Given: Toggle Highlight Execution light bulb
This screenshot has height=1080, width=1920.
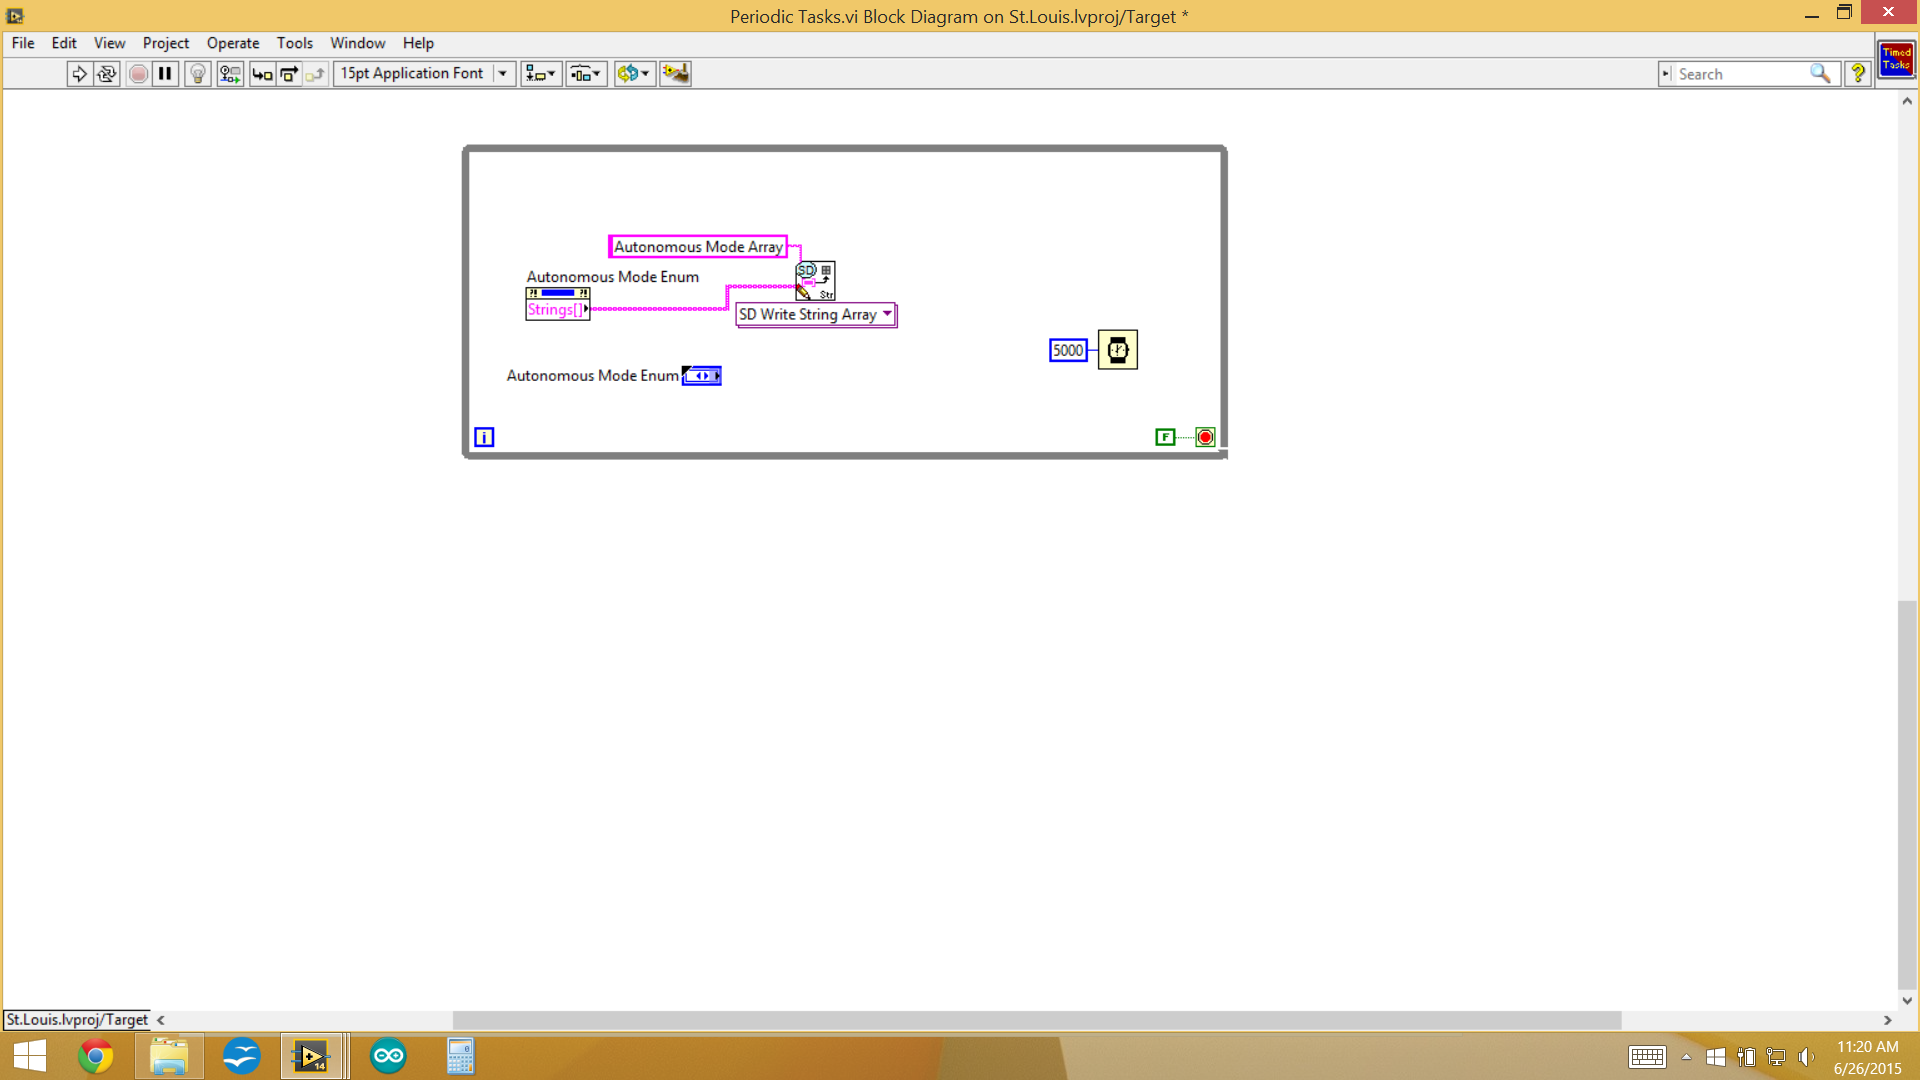Looking at the screenshot, I should point(198,73).
